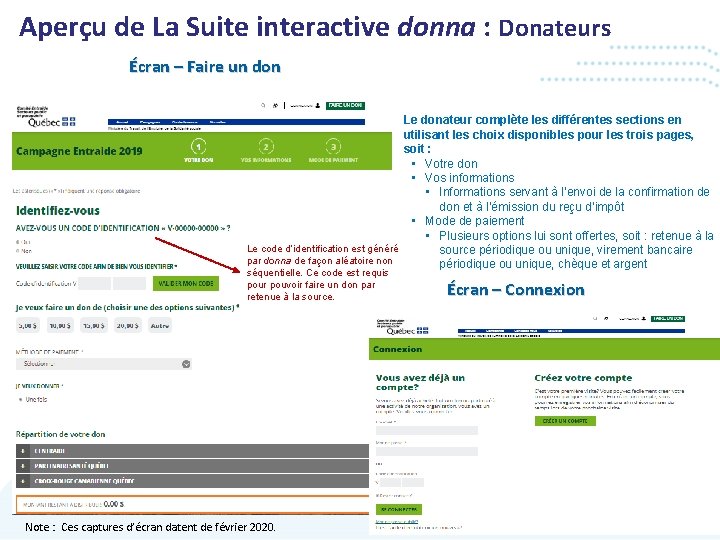Click Vous avez déjà un compte heading
This screenshot has height=540, width=720.
coord(420,382)
